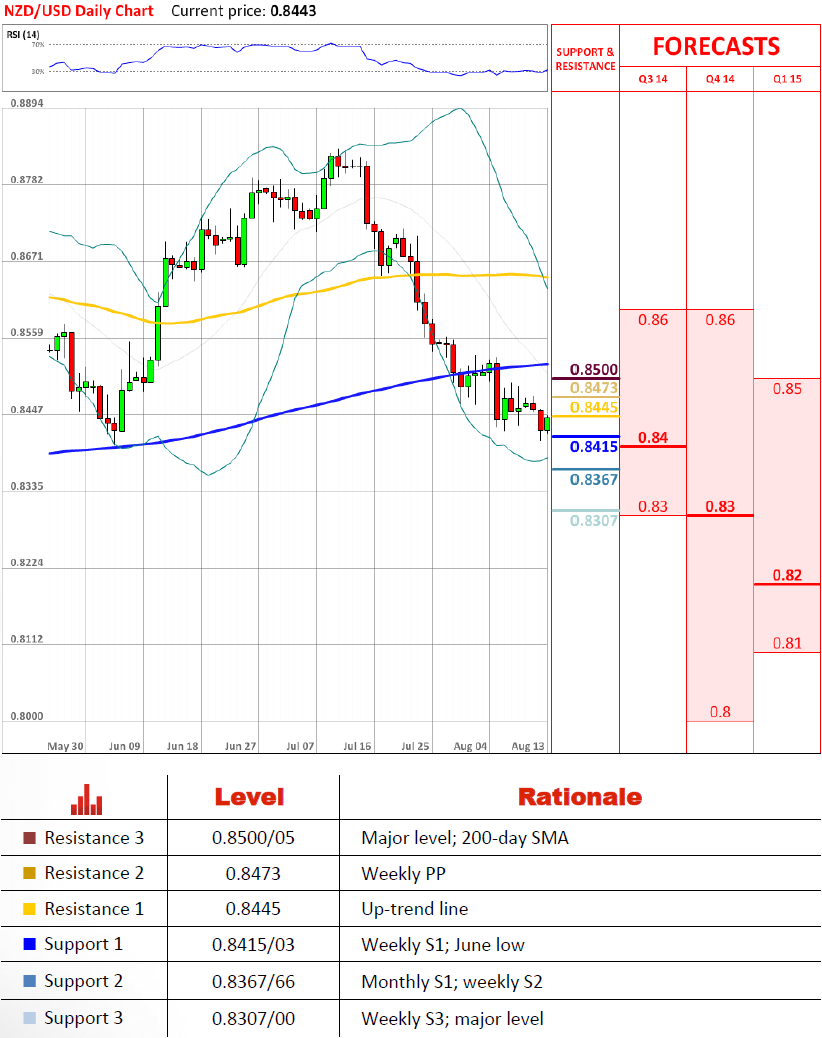Click the May 30 date axis label

tap(65, 746)
